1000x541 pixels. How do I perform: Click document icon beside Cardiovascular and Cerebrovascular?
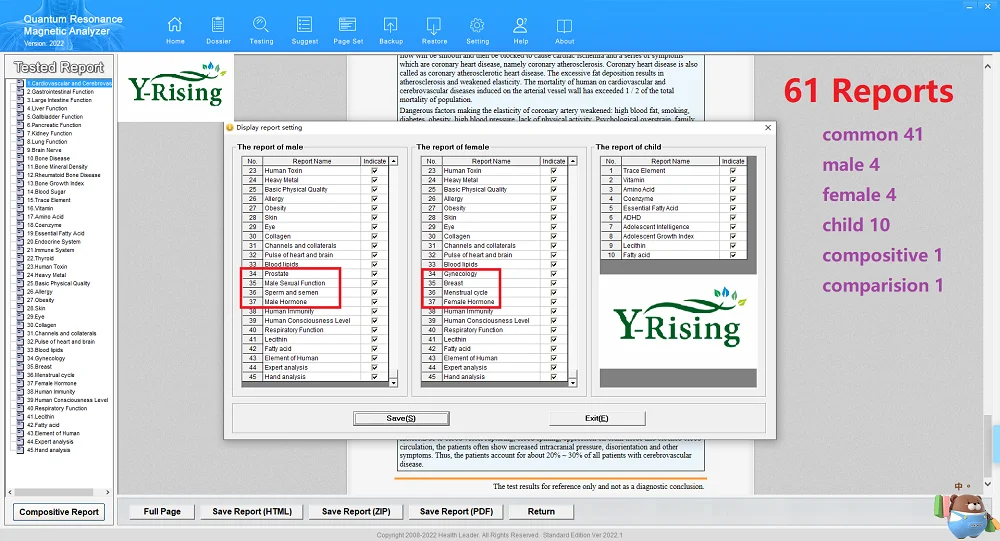click(x=20, y=84)
